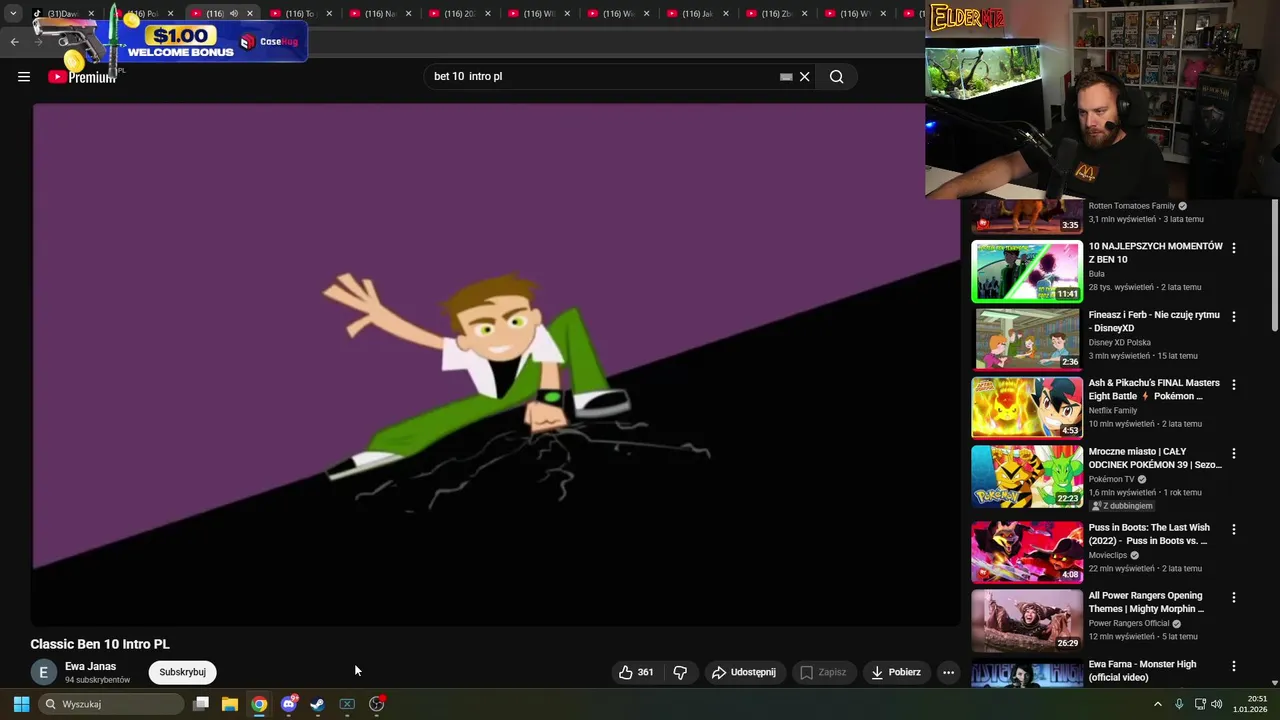Play Fineasz i Ferb thumbnail

pos(1027,339)
